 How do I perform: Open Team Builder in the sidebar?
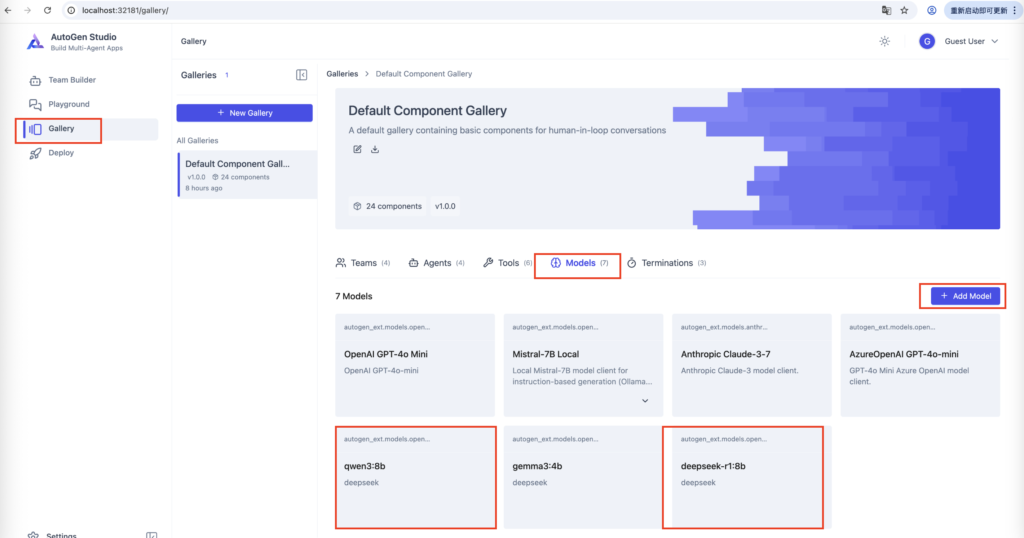click(x=63, y=80)
